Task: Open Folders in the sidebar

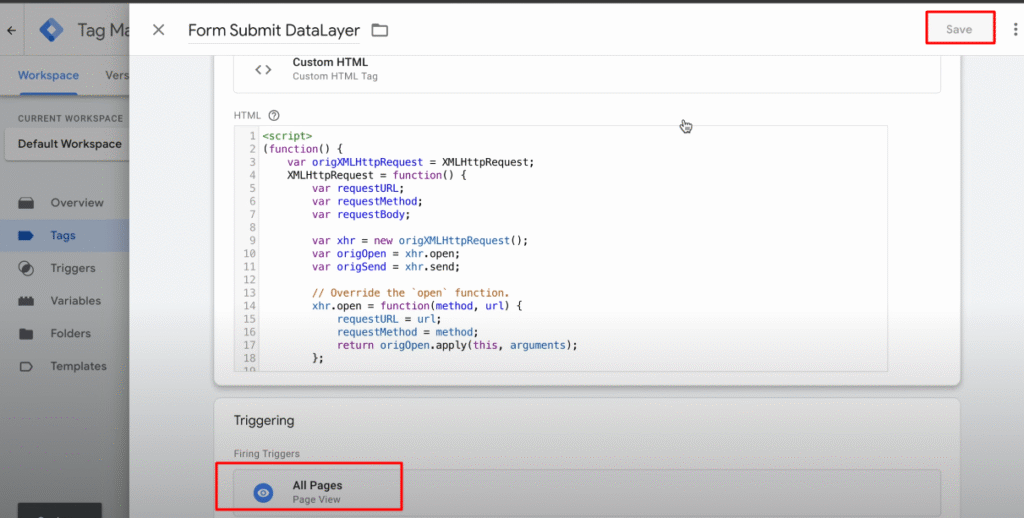Action: [70, 334]
